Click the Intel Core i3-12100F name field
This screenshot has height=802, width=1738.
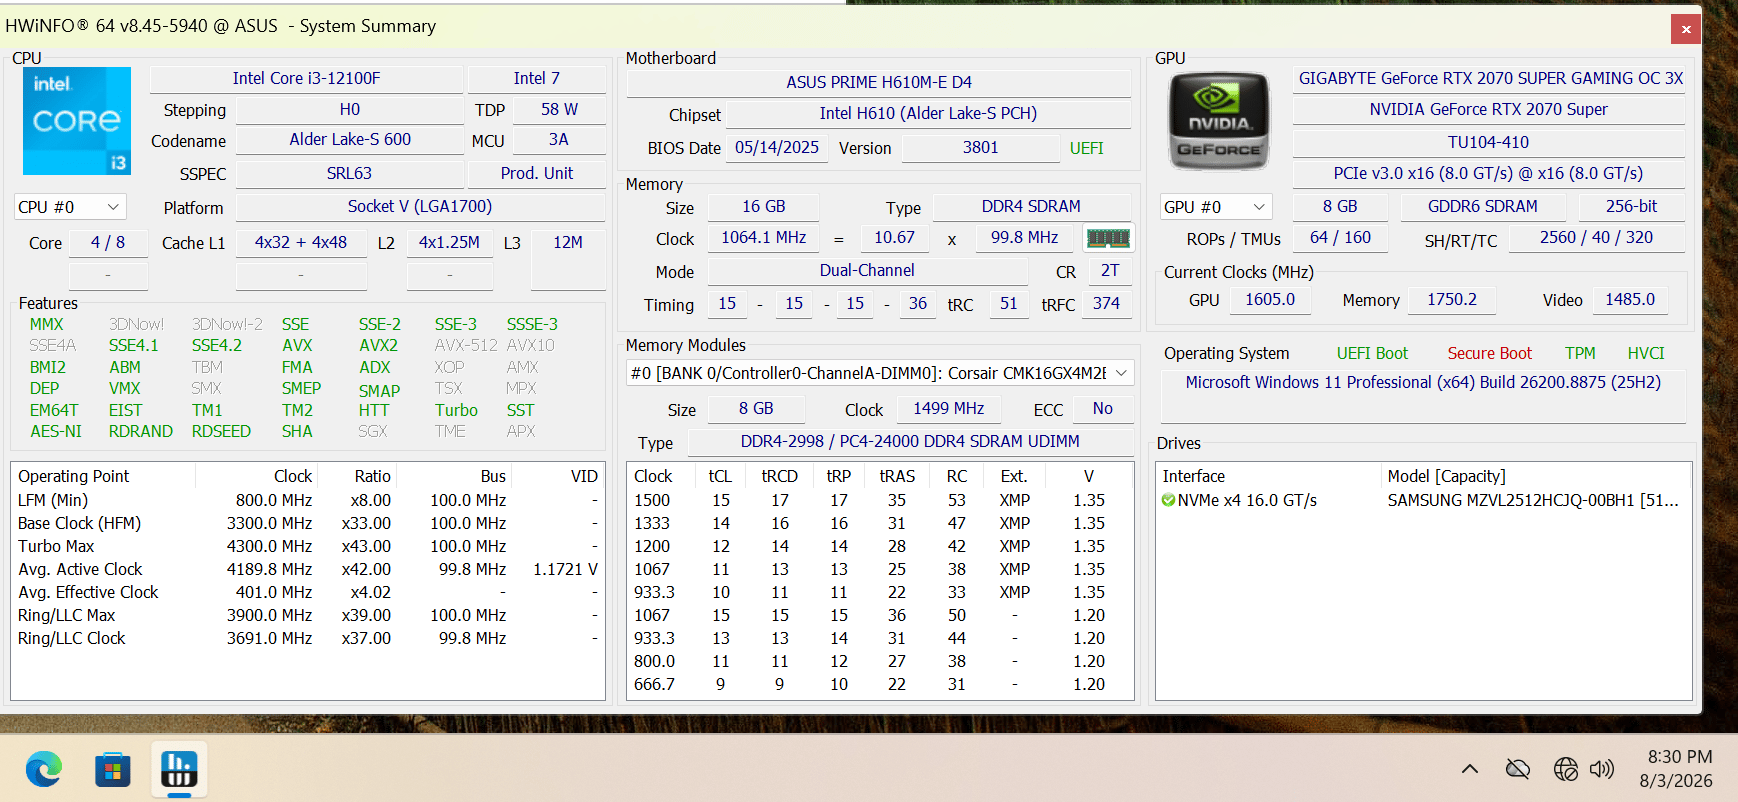(x=306, y=78)
